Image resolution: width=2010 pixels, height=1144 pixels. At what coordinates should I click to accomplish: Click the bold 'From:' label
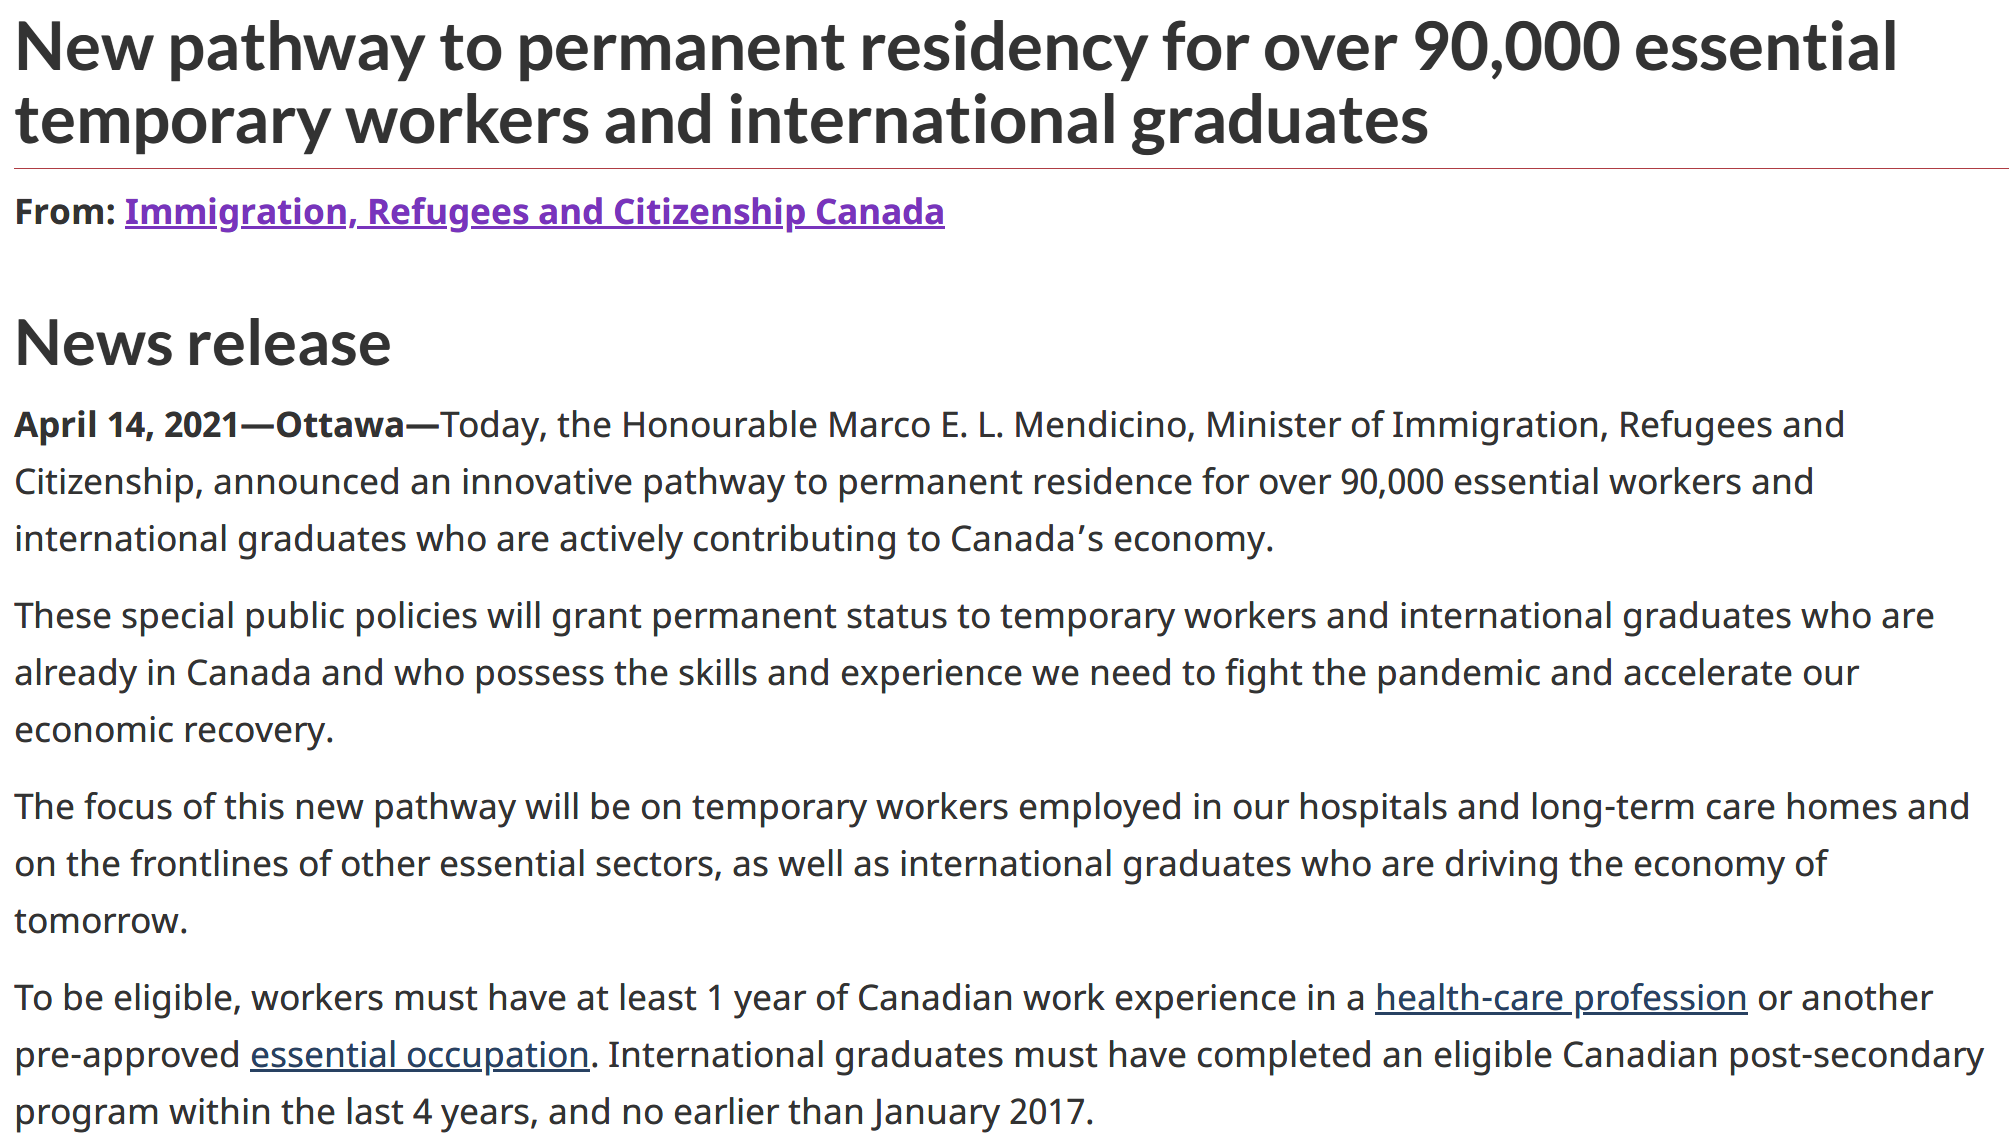(x=65, y=212)
